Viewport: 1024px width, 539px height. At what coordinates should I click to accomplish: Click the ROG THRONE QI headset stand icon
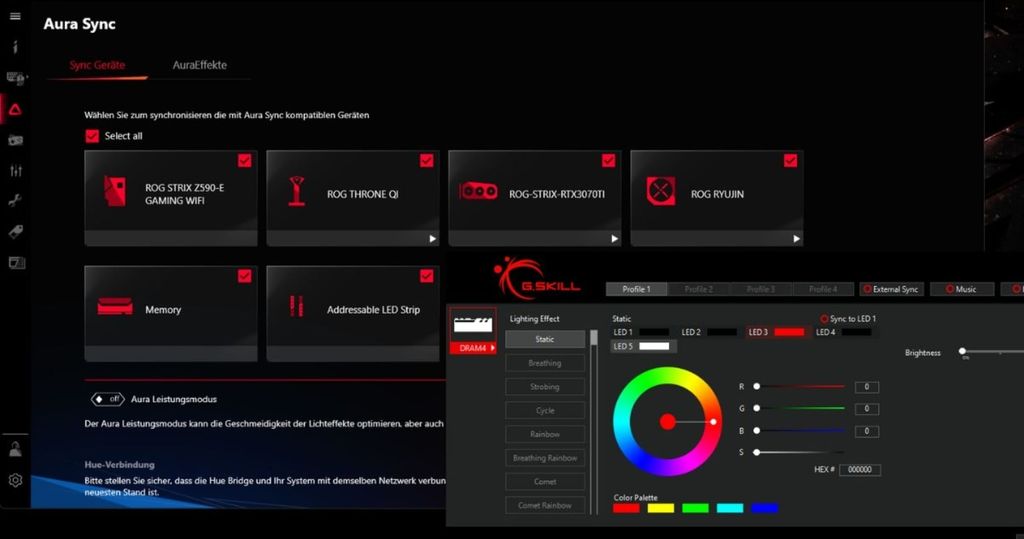297,191
